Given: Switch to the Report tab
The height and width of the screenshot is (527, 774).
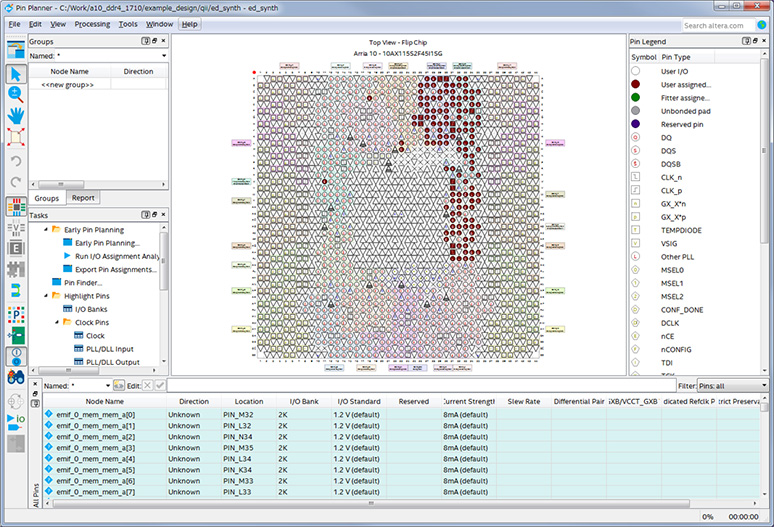Looking at the screenshot, I should point(82,198).
